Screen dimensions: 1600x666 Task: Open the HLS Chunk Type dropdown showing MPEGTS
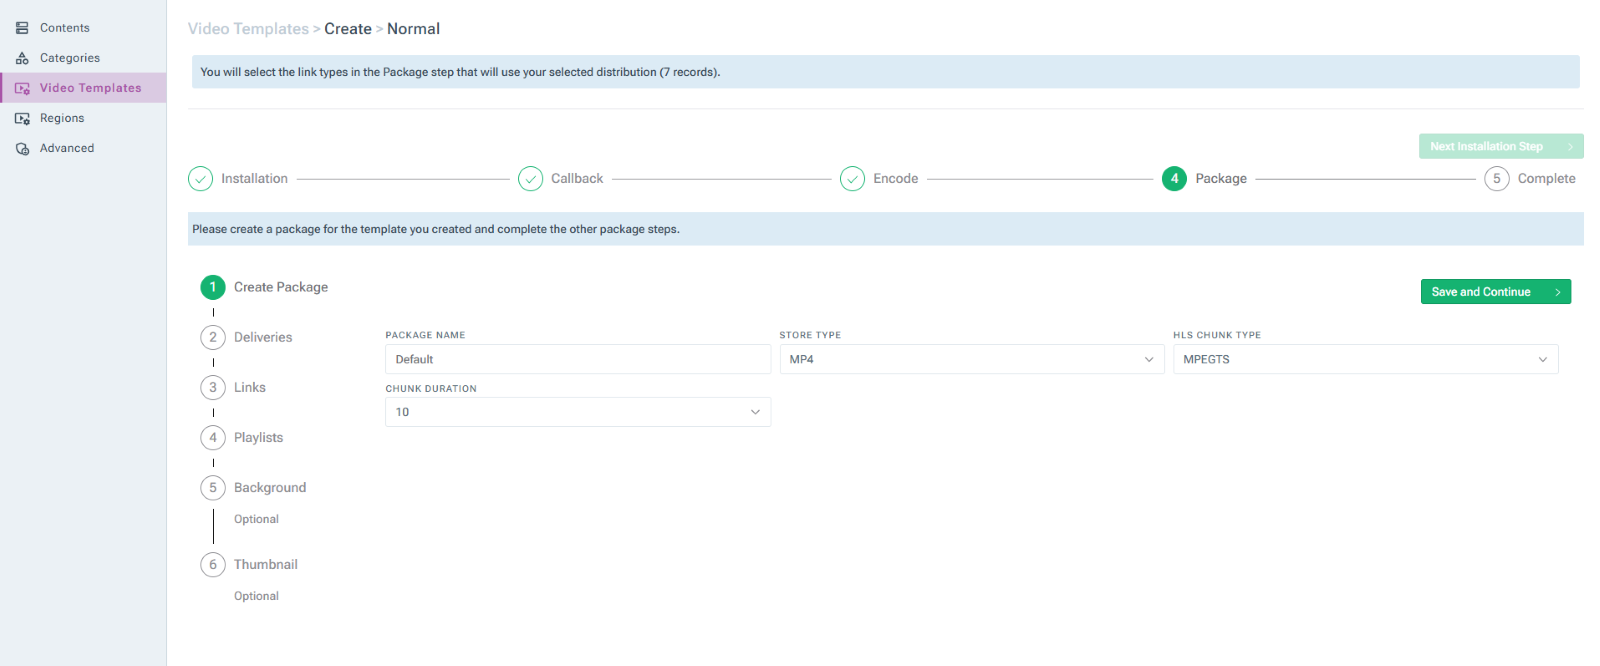coord(1366,359)
